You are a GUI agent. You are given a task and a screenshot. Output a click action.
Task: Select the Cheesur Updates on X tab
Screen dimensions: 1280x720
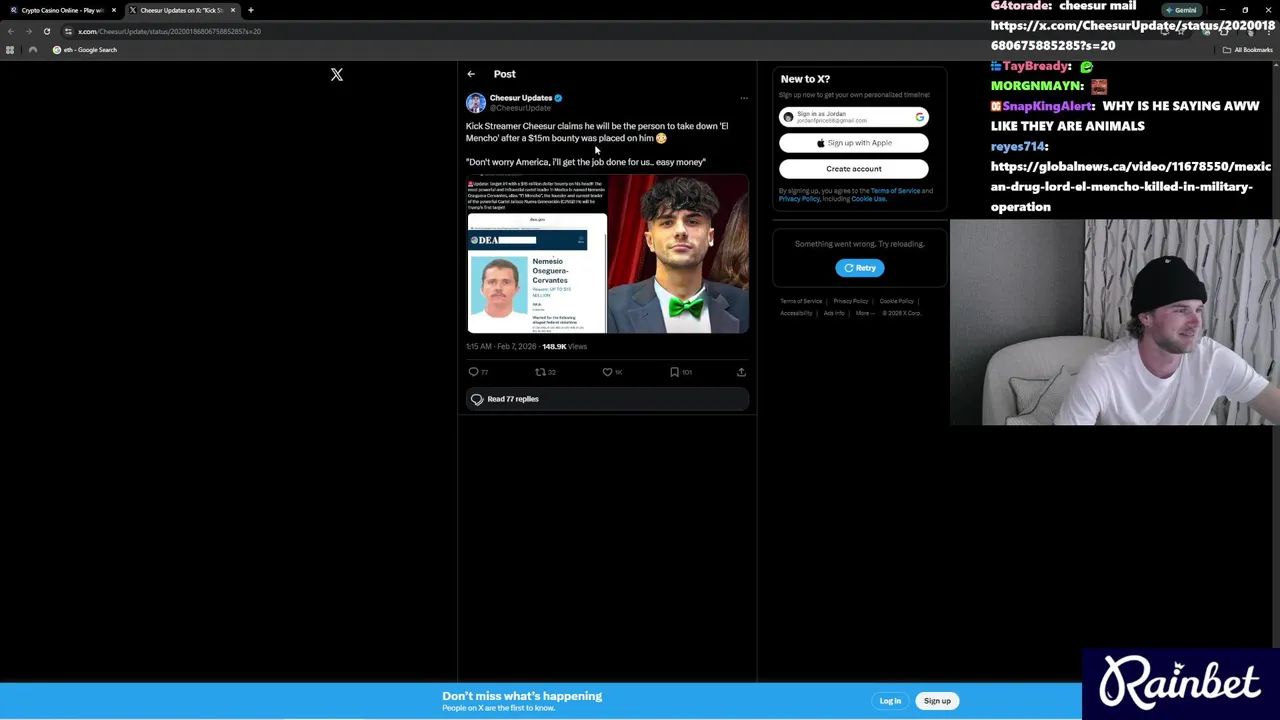point(181,10)
